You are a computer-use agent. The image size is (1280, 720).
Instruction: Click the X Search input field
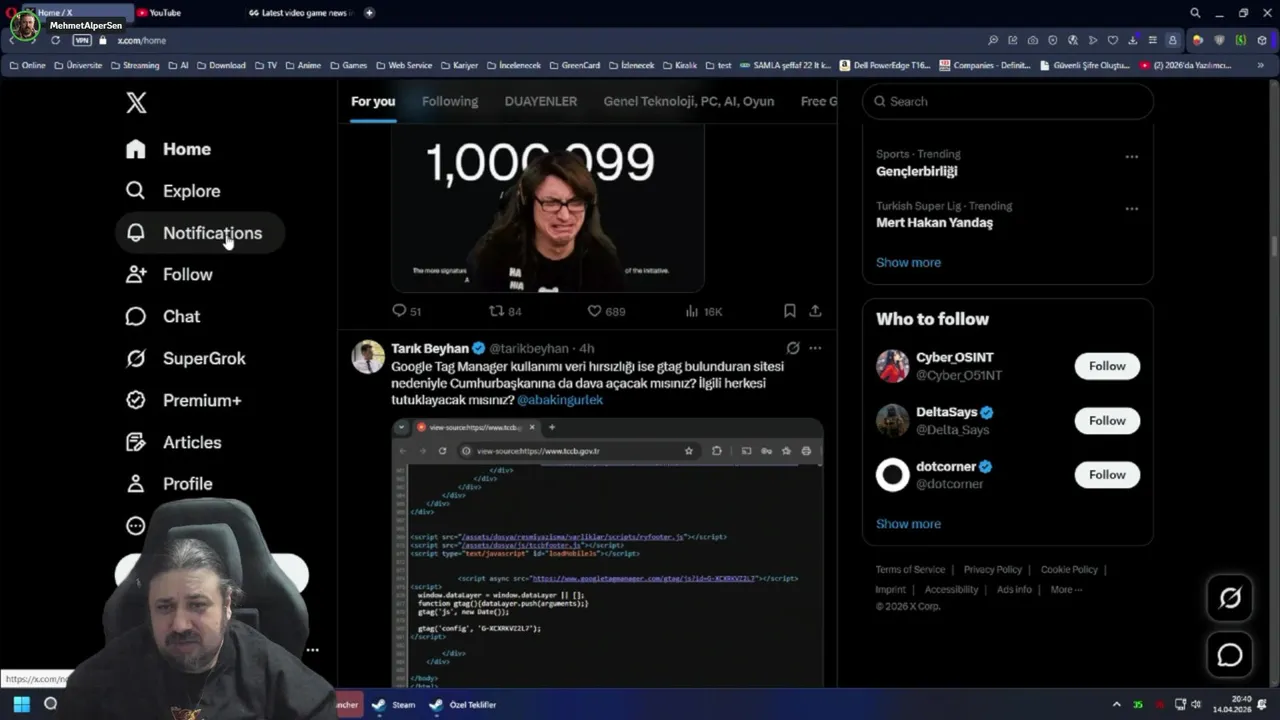1008,101
